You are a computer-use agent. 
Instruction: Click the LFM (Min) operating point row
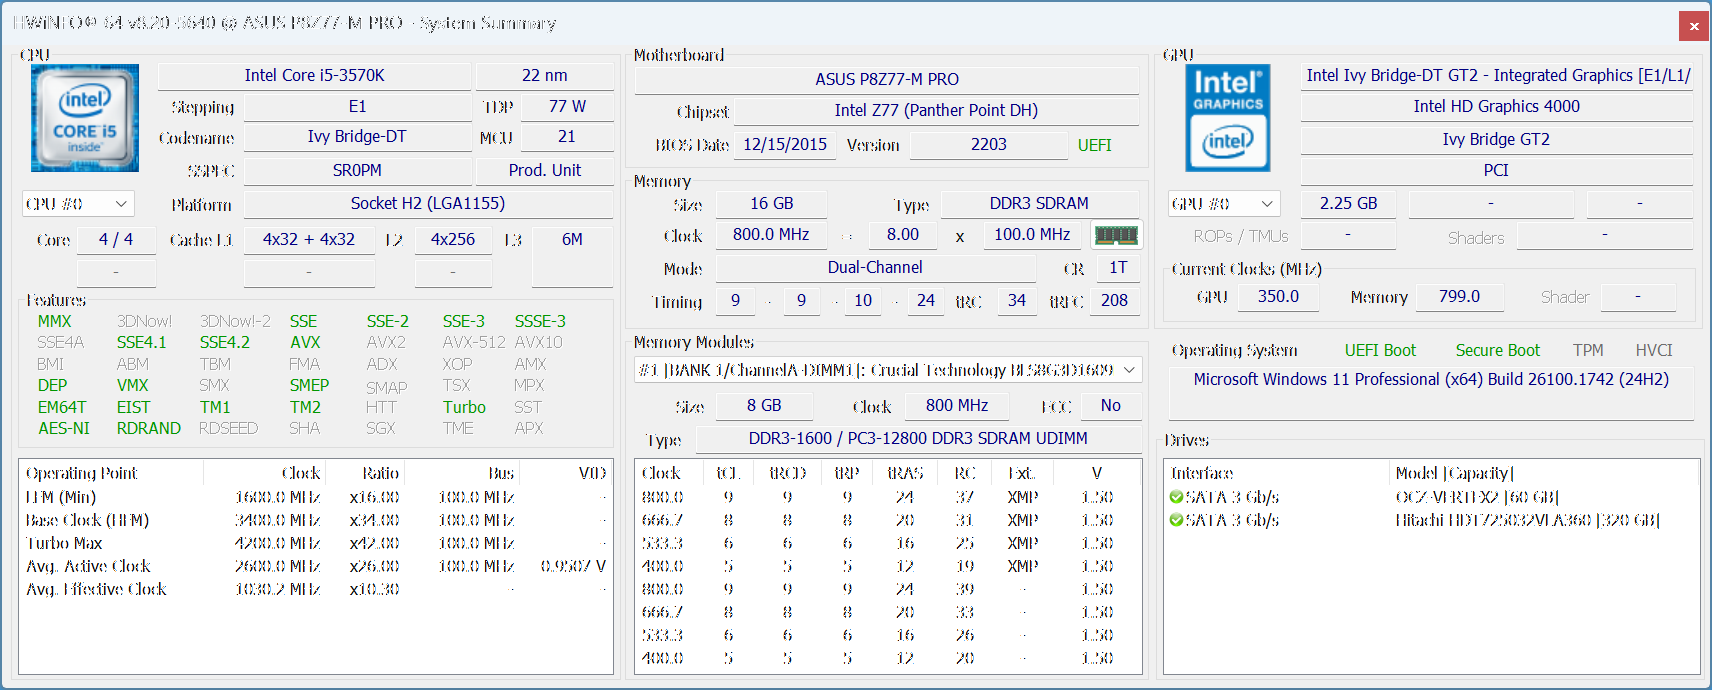click(316, 497)
